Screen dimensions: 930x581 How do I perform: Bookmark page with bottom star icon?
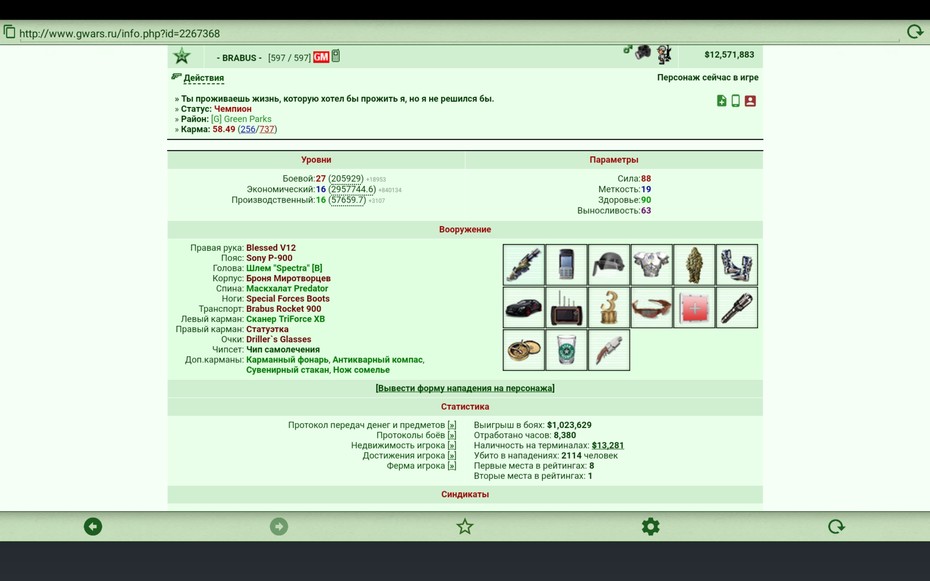[x=465, y=526]
